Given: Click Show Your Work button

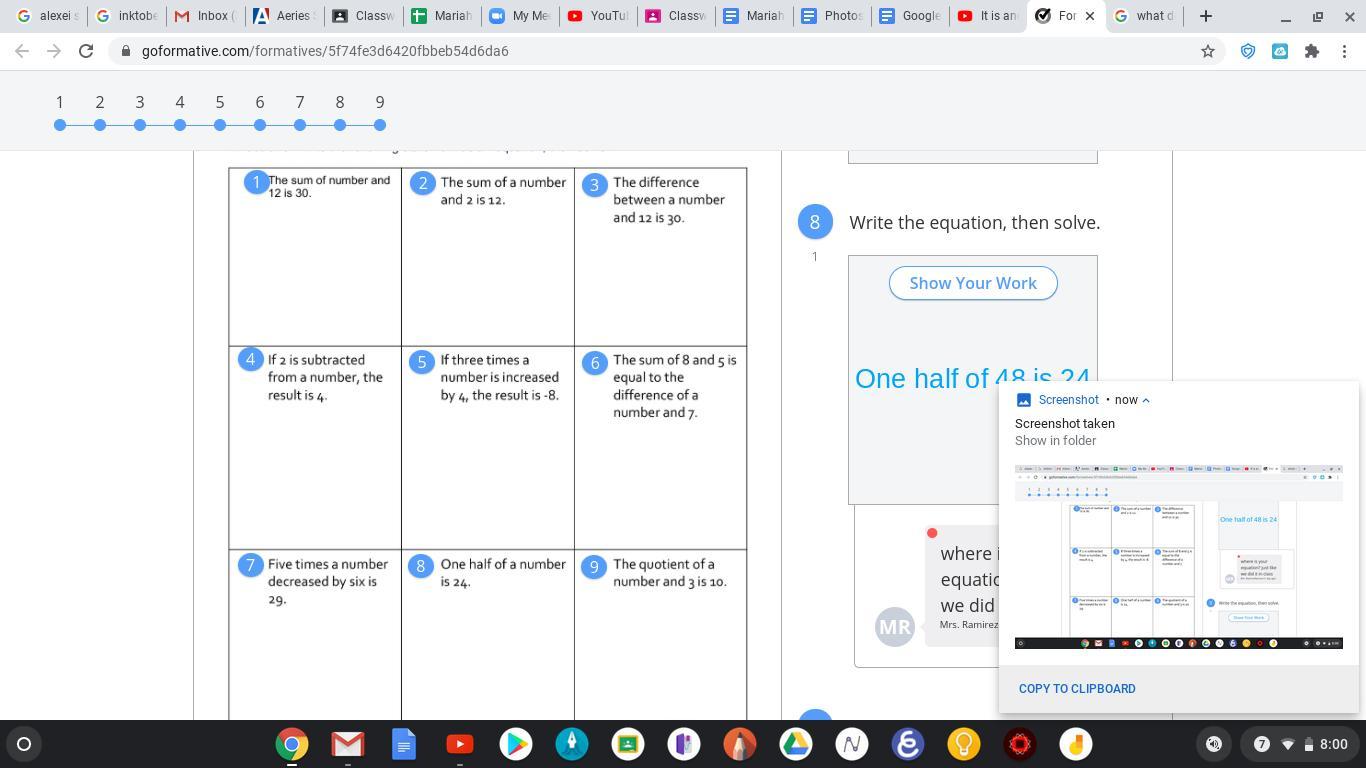Looking at the screenshot, I should pos(973,283).
